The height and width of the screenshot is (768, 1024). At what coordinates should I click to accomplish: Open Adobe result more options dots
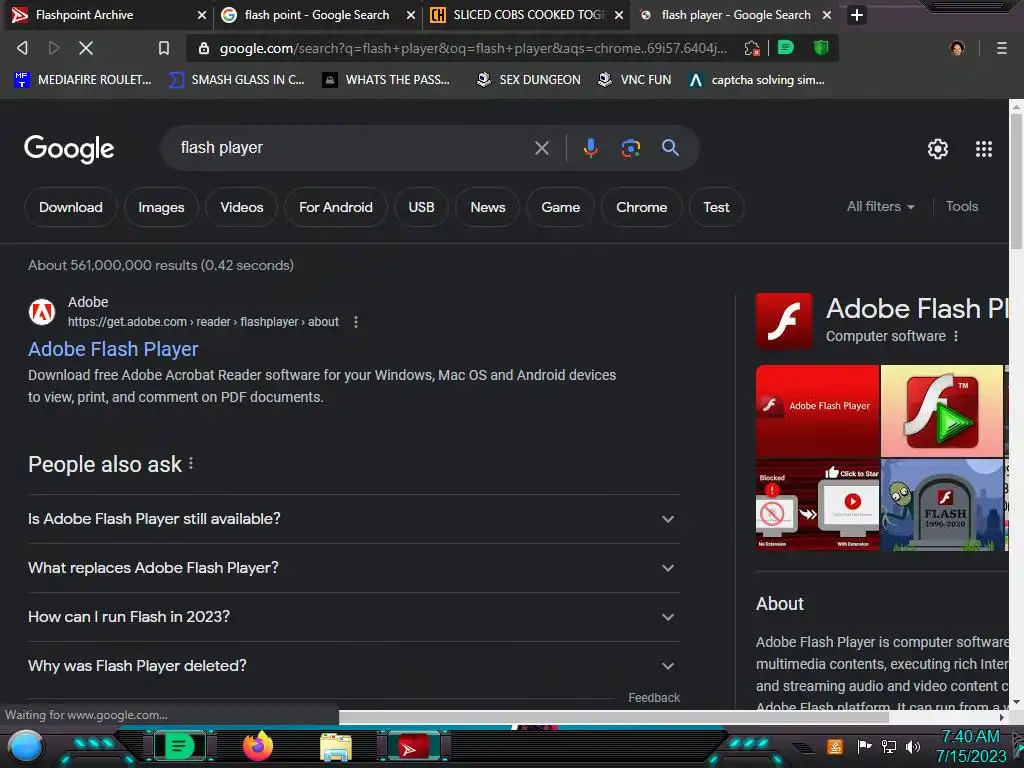(x=356, y=322)
